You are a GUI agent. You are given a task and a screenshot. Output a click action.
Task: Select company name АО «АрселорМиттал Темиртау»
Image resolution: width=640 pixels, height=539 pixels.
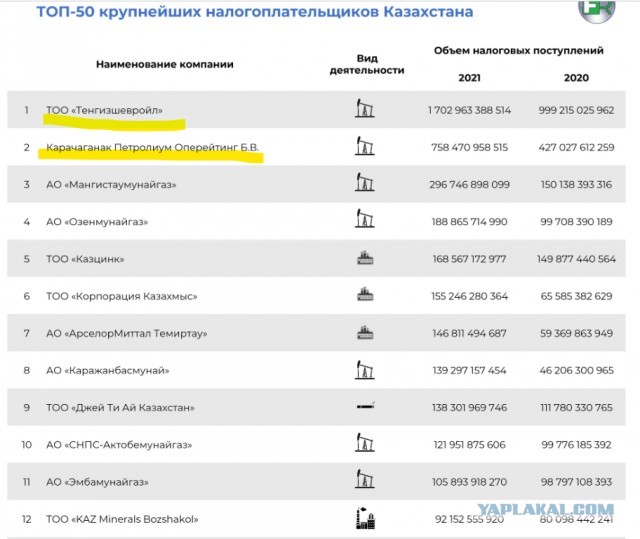(127, 333)
